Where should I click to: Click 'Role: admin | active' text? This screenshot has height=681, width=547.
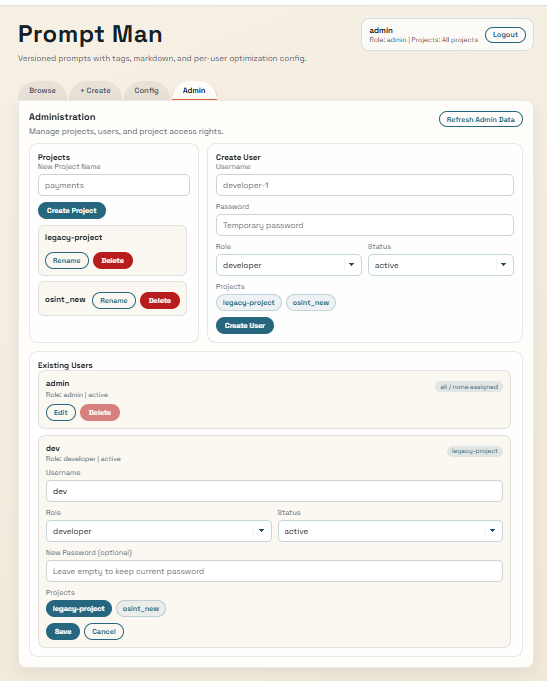click(x=77, y=395)
